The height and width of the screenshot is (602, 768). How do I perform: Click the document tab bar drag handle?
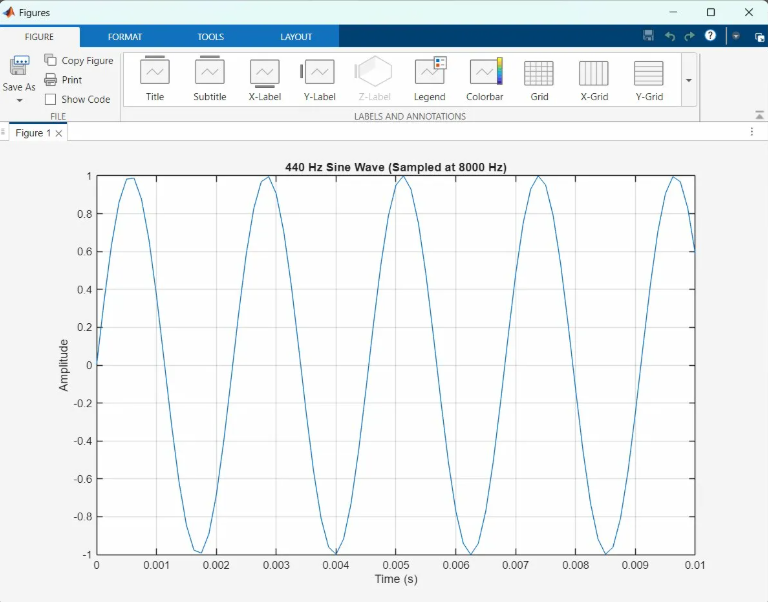coord(3,132)
